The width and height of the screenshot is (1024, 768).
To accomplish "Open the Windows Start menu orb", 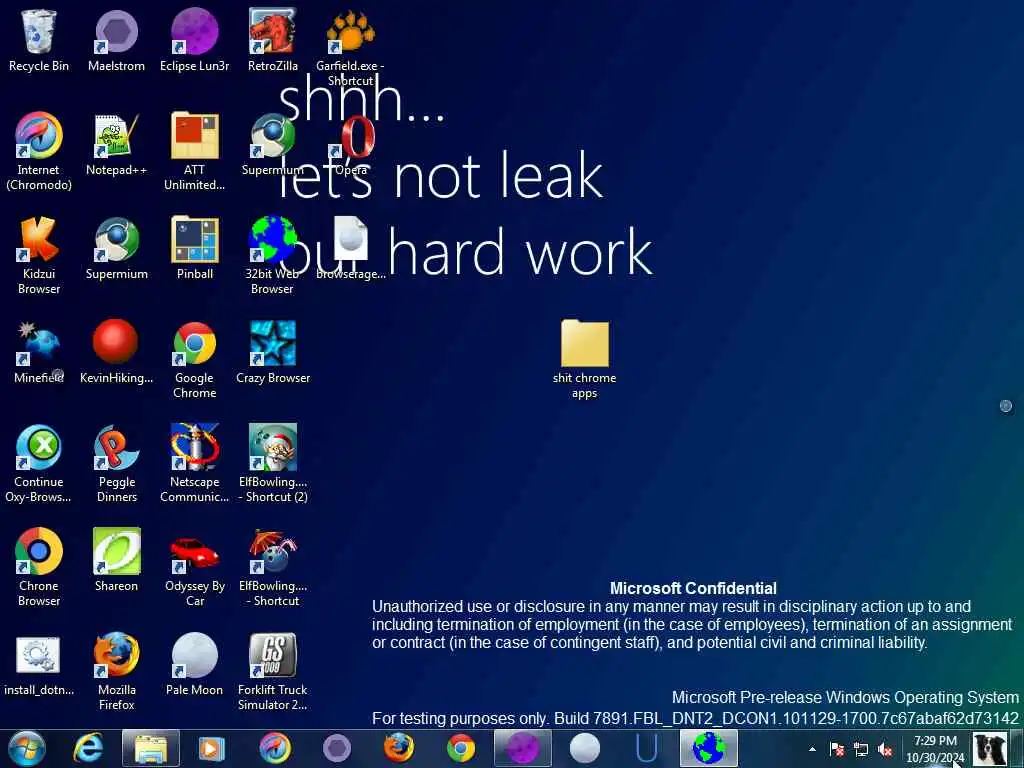I will 27,748.
